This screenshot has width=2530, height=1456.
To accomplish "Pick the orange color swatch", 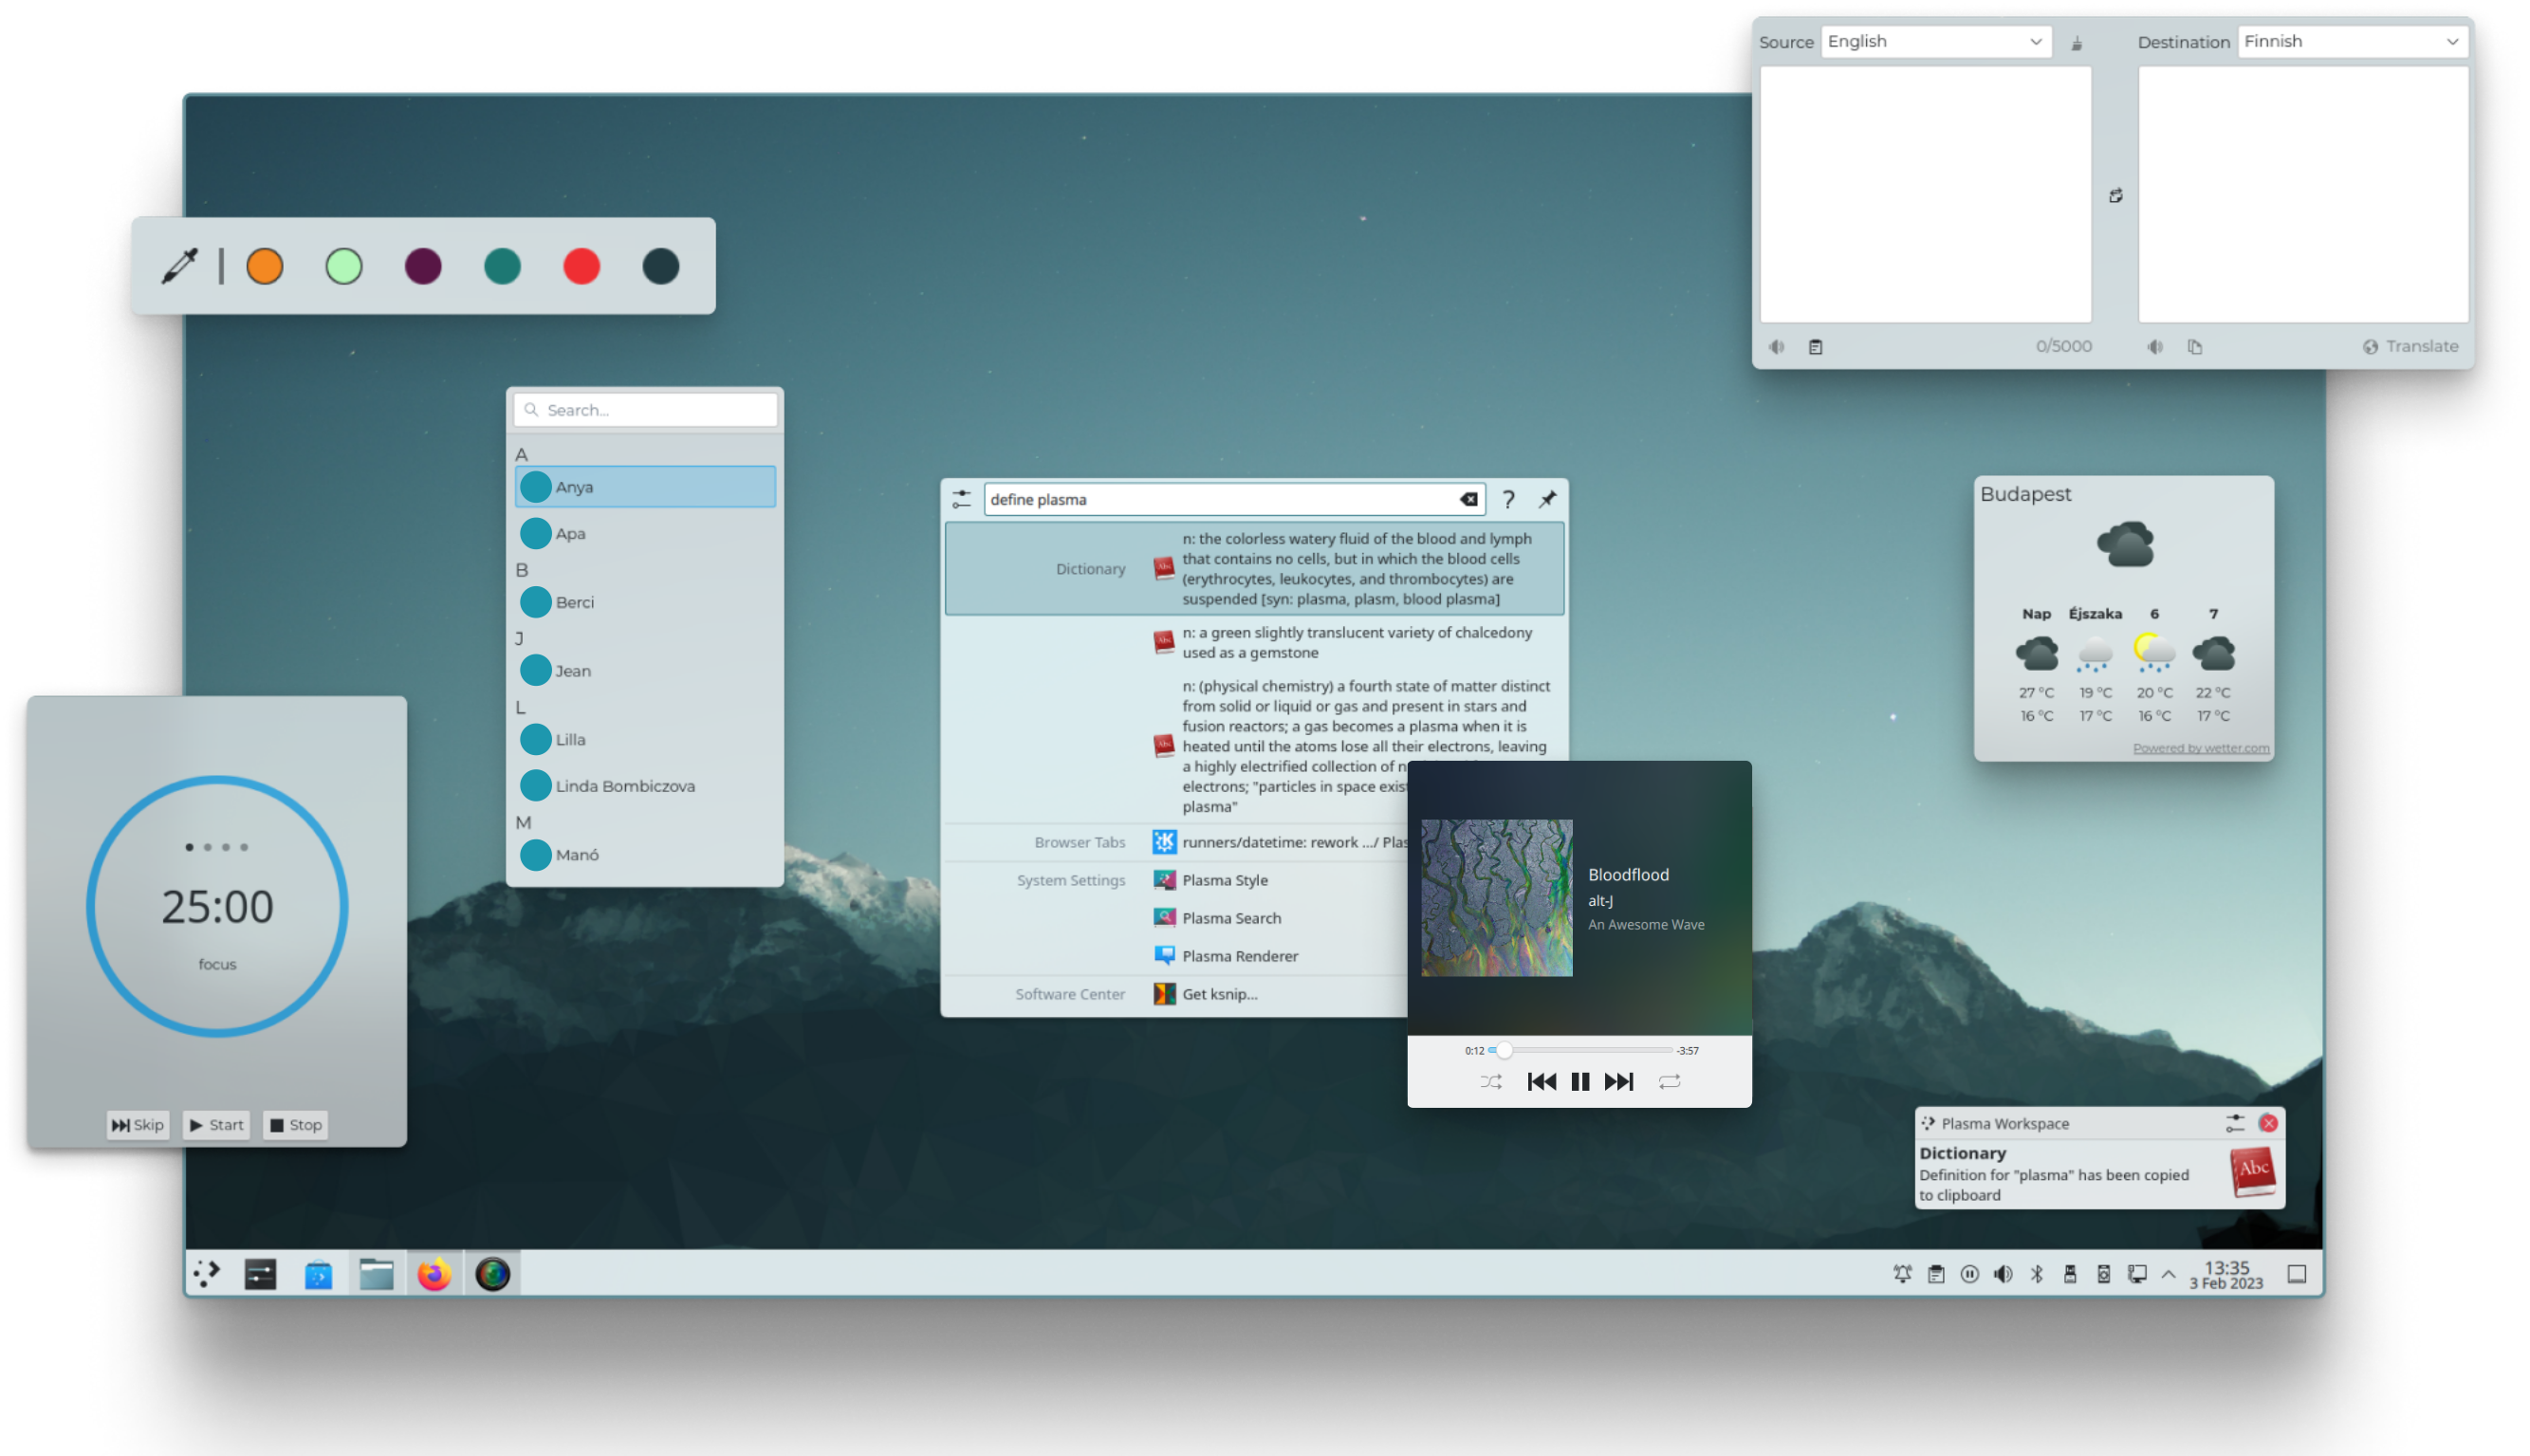I will point(265,266).
